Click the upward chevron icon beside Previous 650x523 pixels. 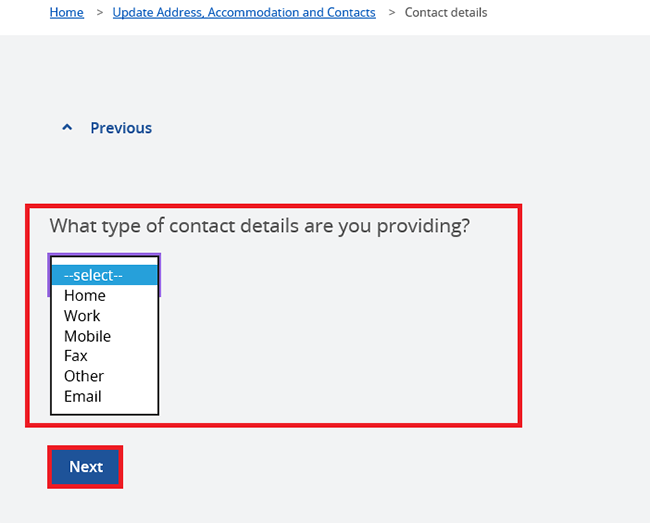67,127
